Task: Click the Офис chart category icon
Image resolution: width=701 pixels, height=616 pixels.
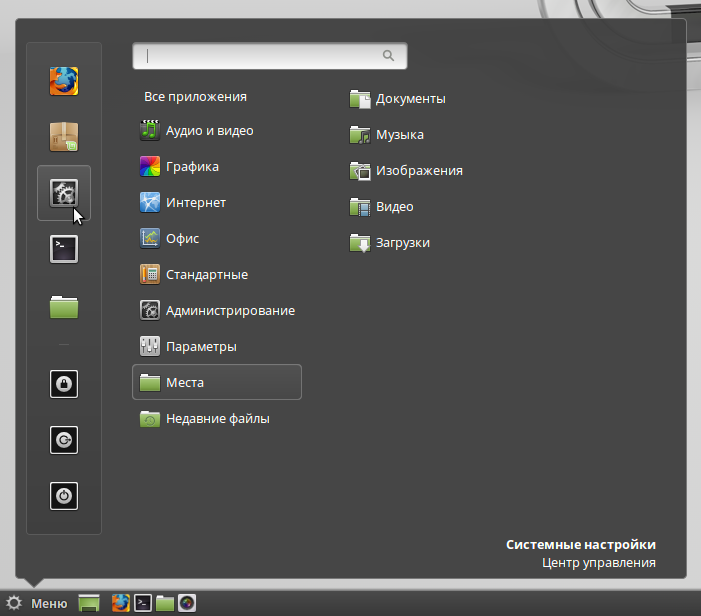Action: 150,238
